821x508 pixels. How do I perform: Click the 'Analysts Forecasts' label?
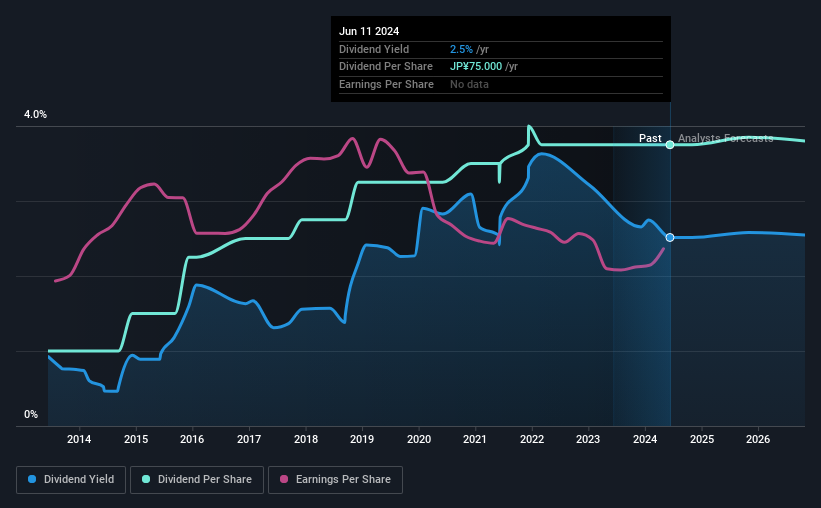pyautogui.click(x=725, y=138)
